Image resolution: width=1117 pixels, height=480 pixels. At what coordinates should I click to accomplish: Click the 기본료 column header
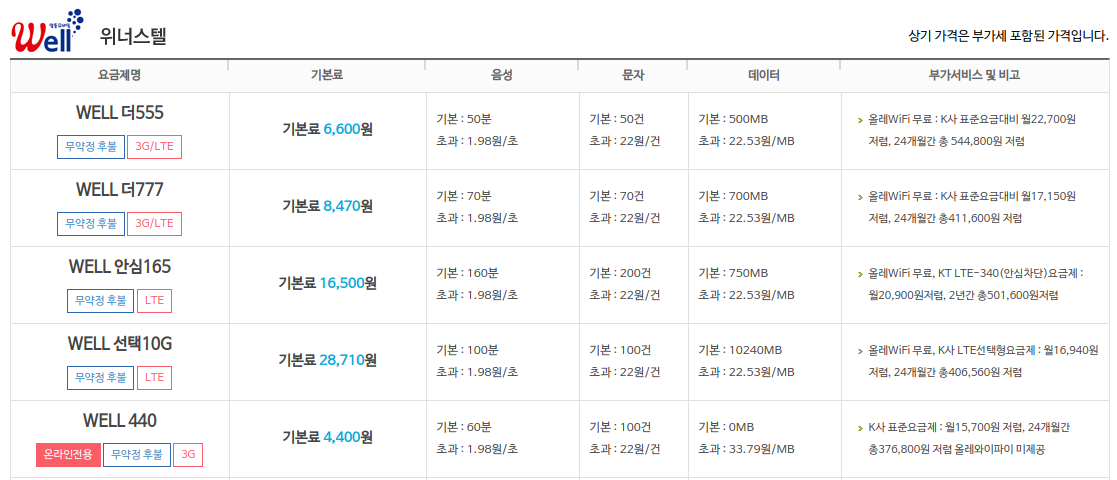(327, 75)
